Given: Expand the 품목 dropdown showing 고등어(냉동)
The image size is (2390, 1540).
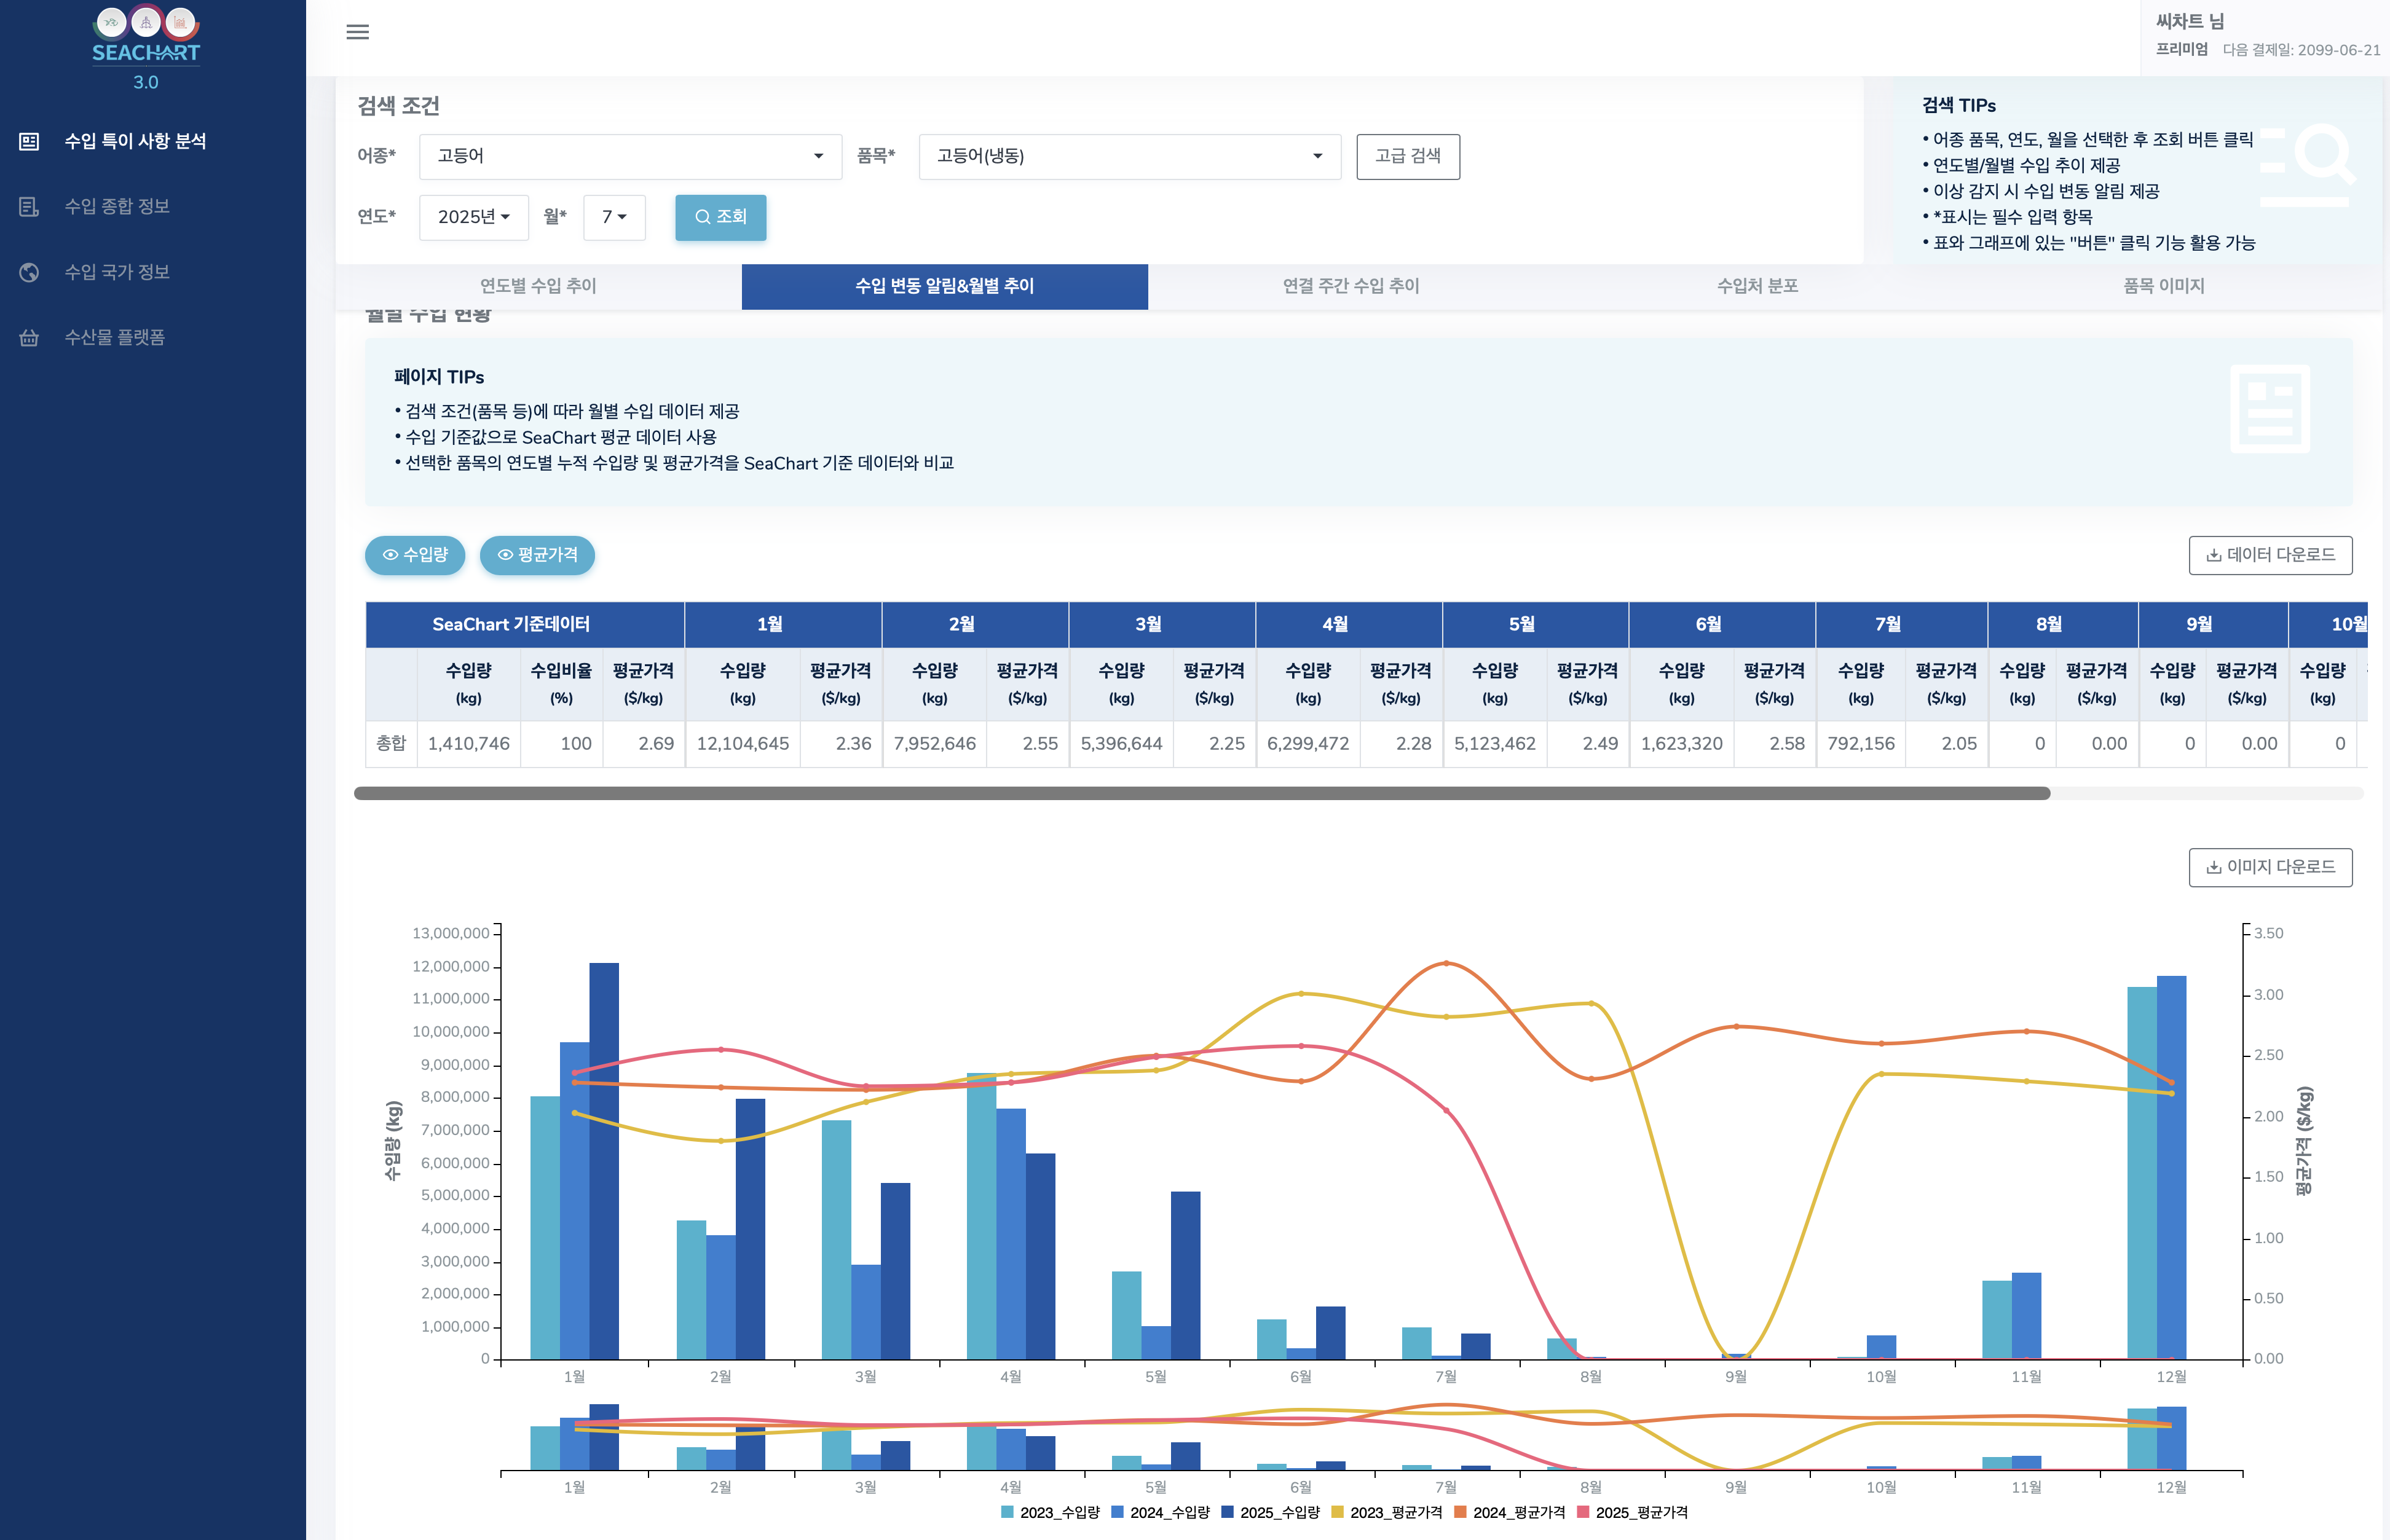Looking at the screenshot, I should click(1129, 156).
